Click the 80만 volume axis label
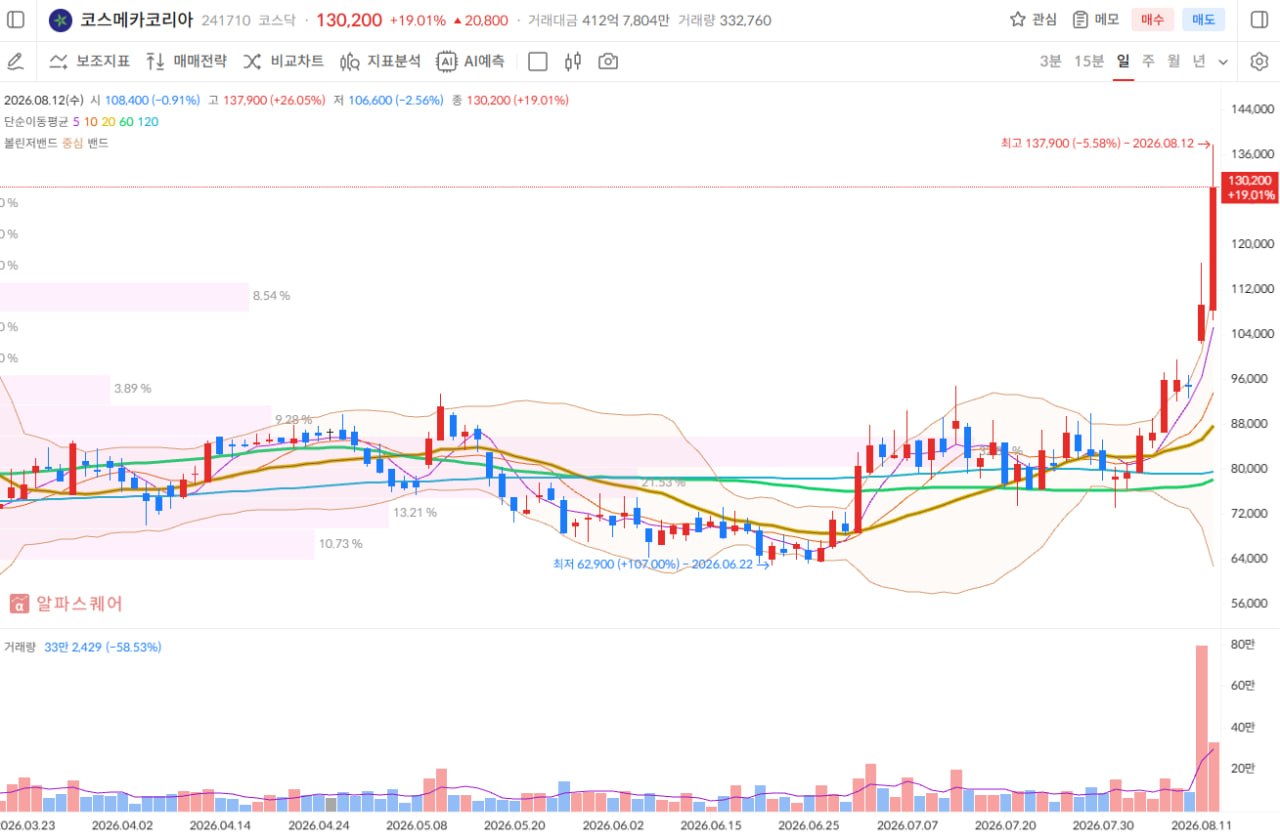This screenshot has height=838, width=1280. pos(1242,644)
